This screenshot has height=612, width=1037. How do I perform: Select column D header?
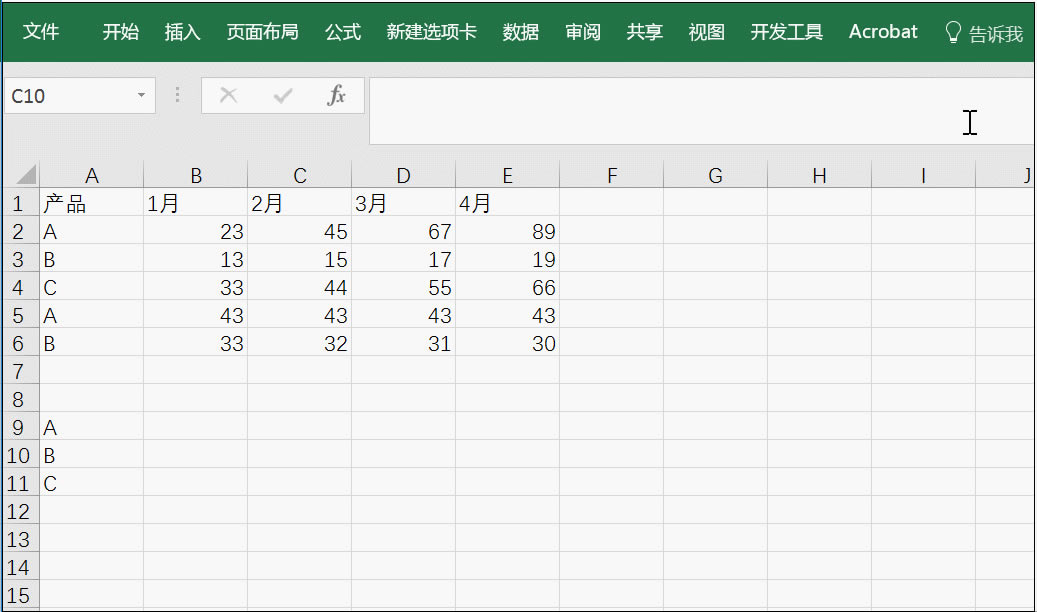tap(403, 175)
